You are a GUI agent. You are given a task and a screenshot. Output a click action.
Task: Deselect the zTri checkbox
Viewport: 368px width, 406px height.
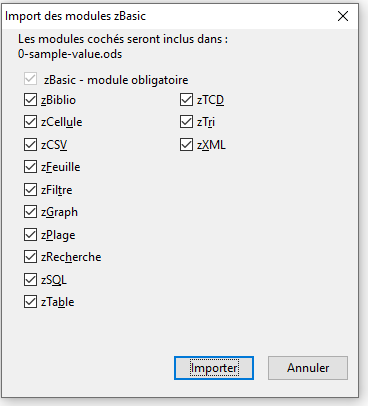(x=186, y=122)
